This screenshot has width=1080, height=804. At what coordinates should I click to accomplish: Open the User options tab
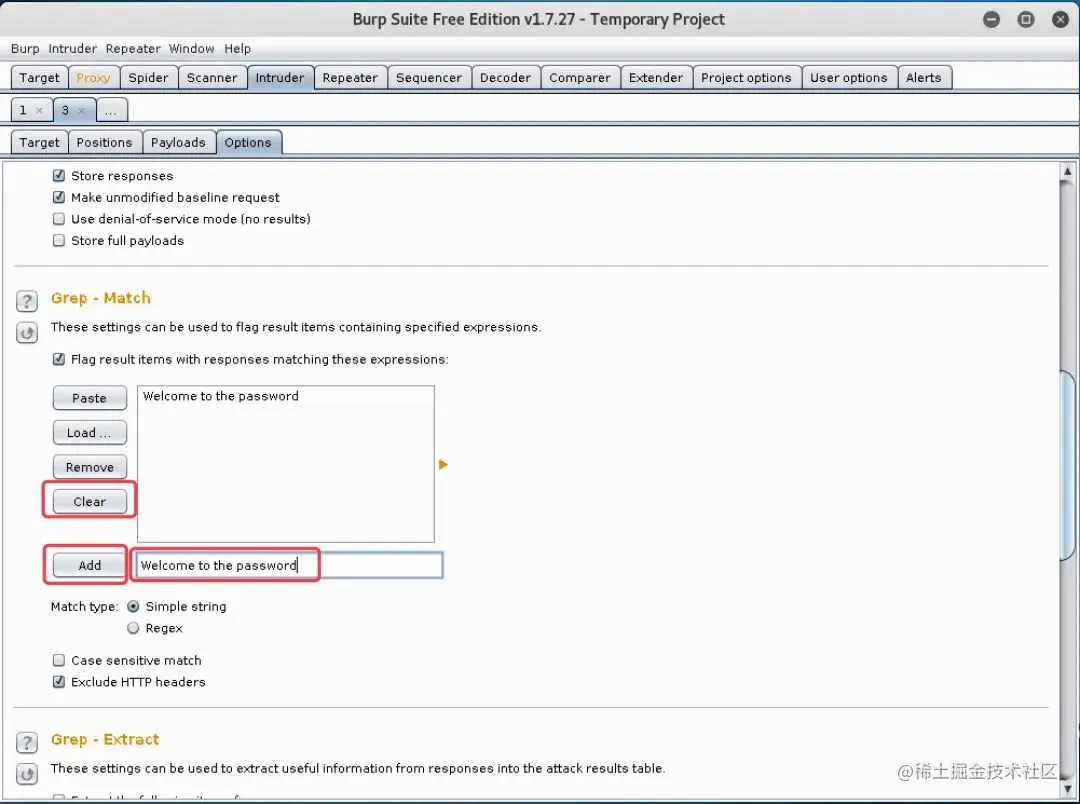click(849, 78)
